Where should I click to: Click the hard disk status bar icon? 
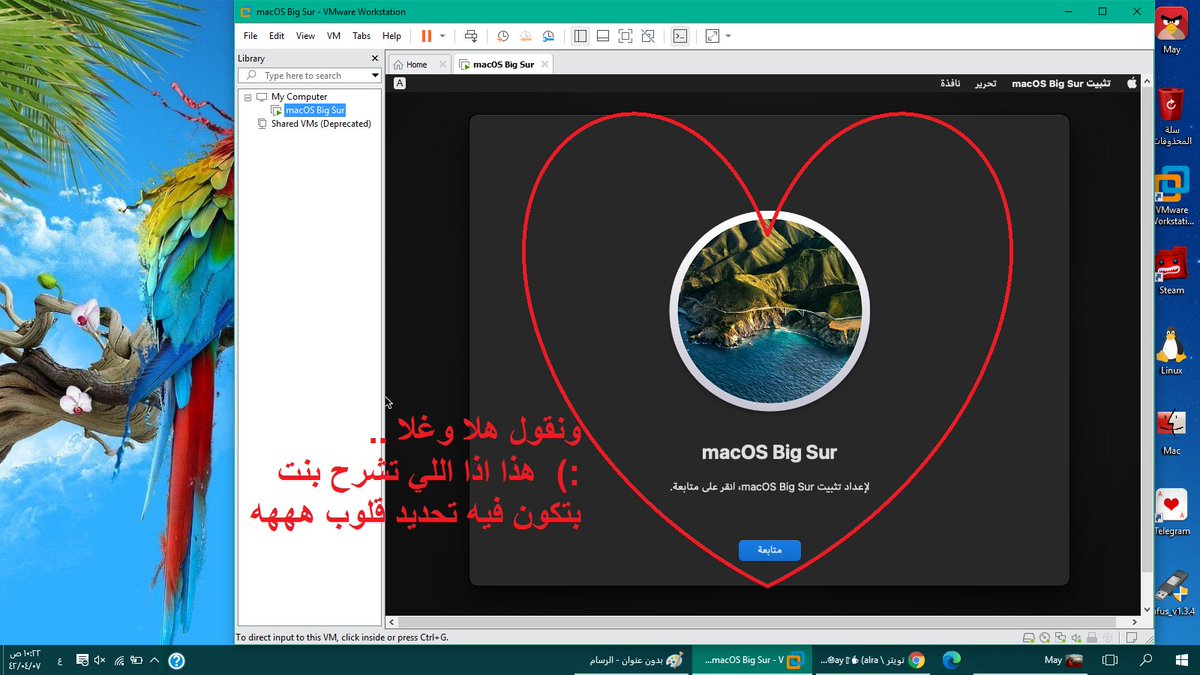pyautogui.click(x=1028, y=637)
